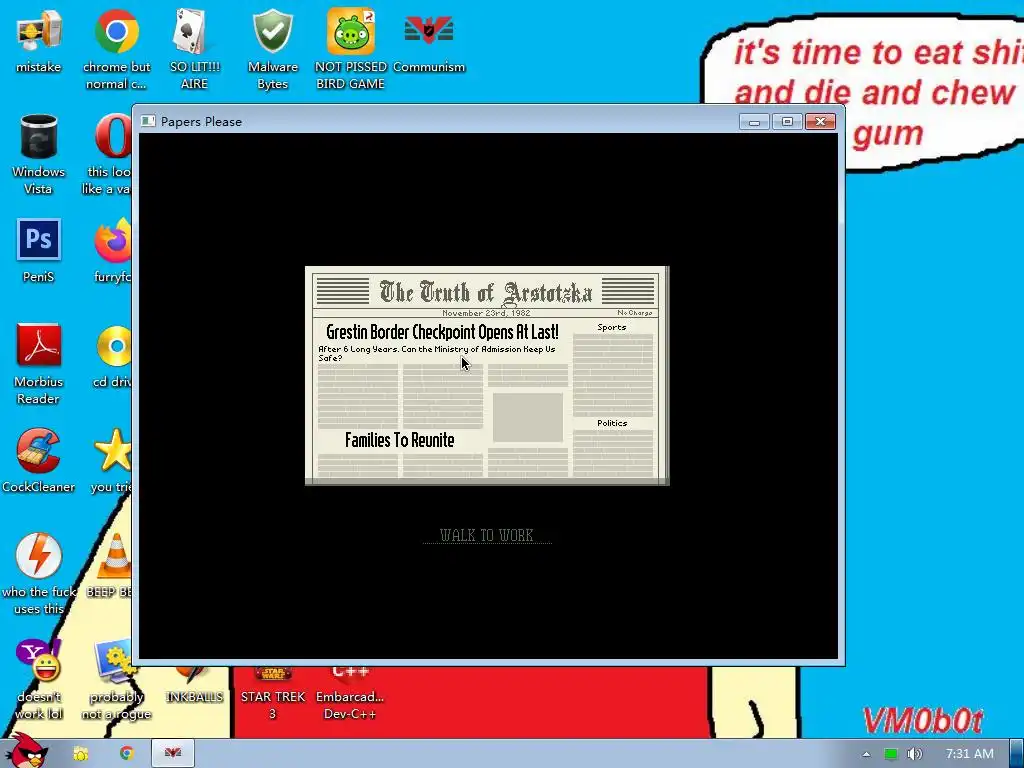Click the Angry Bird start button
The image size is (1024, 768).
(x=26, y=750)
